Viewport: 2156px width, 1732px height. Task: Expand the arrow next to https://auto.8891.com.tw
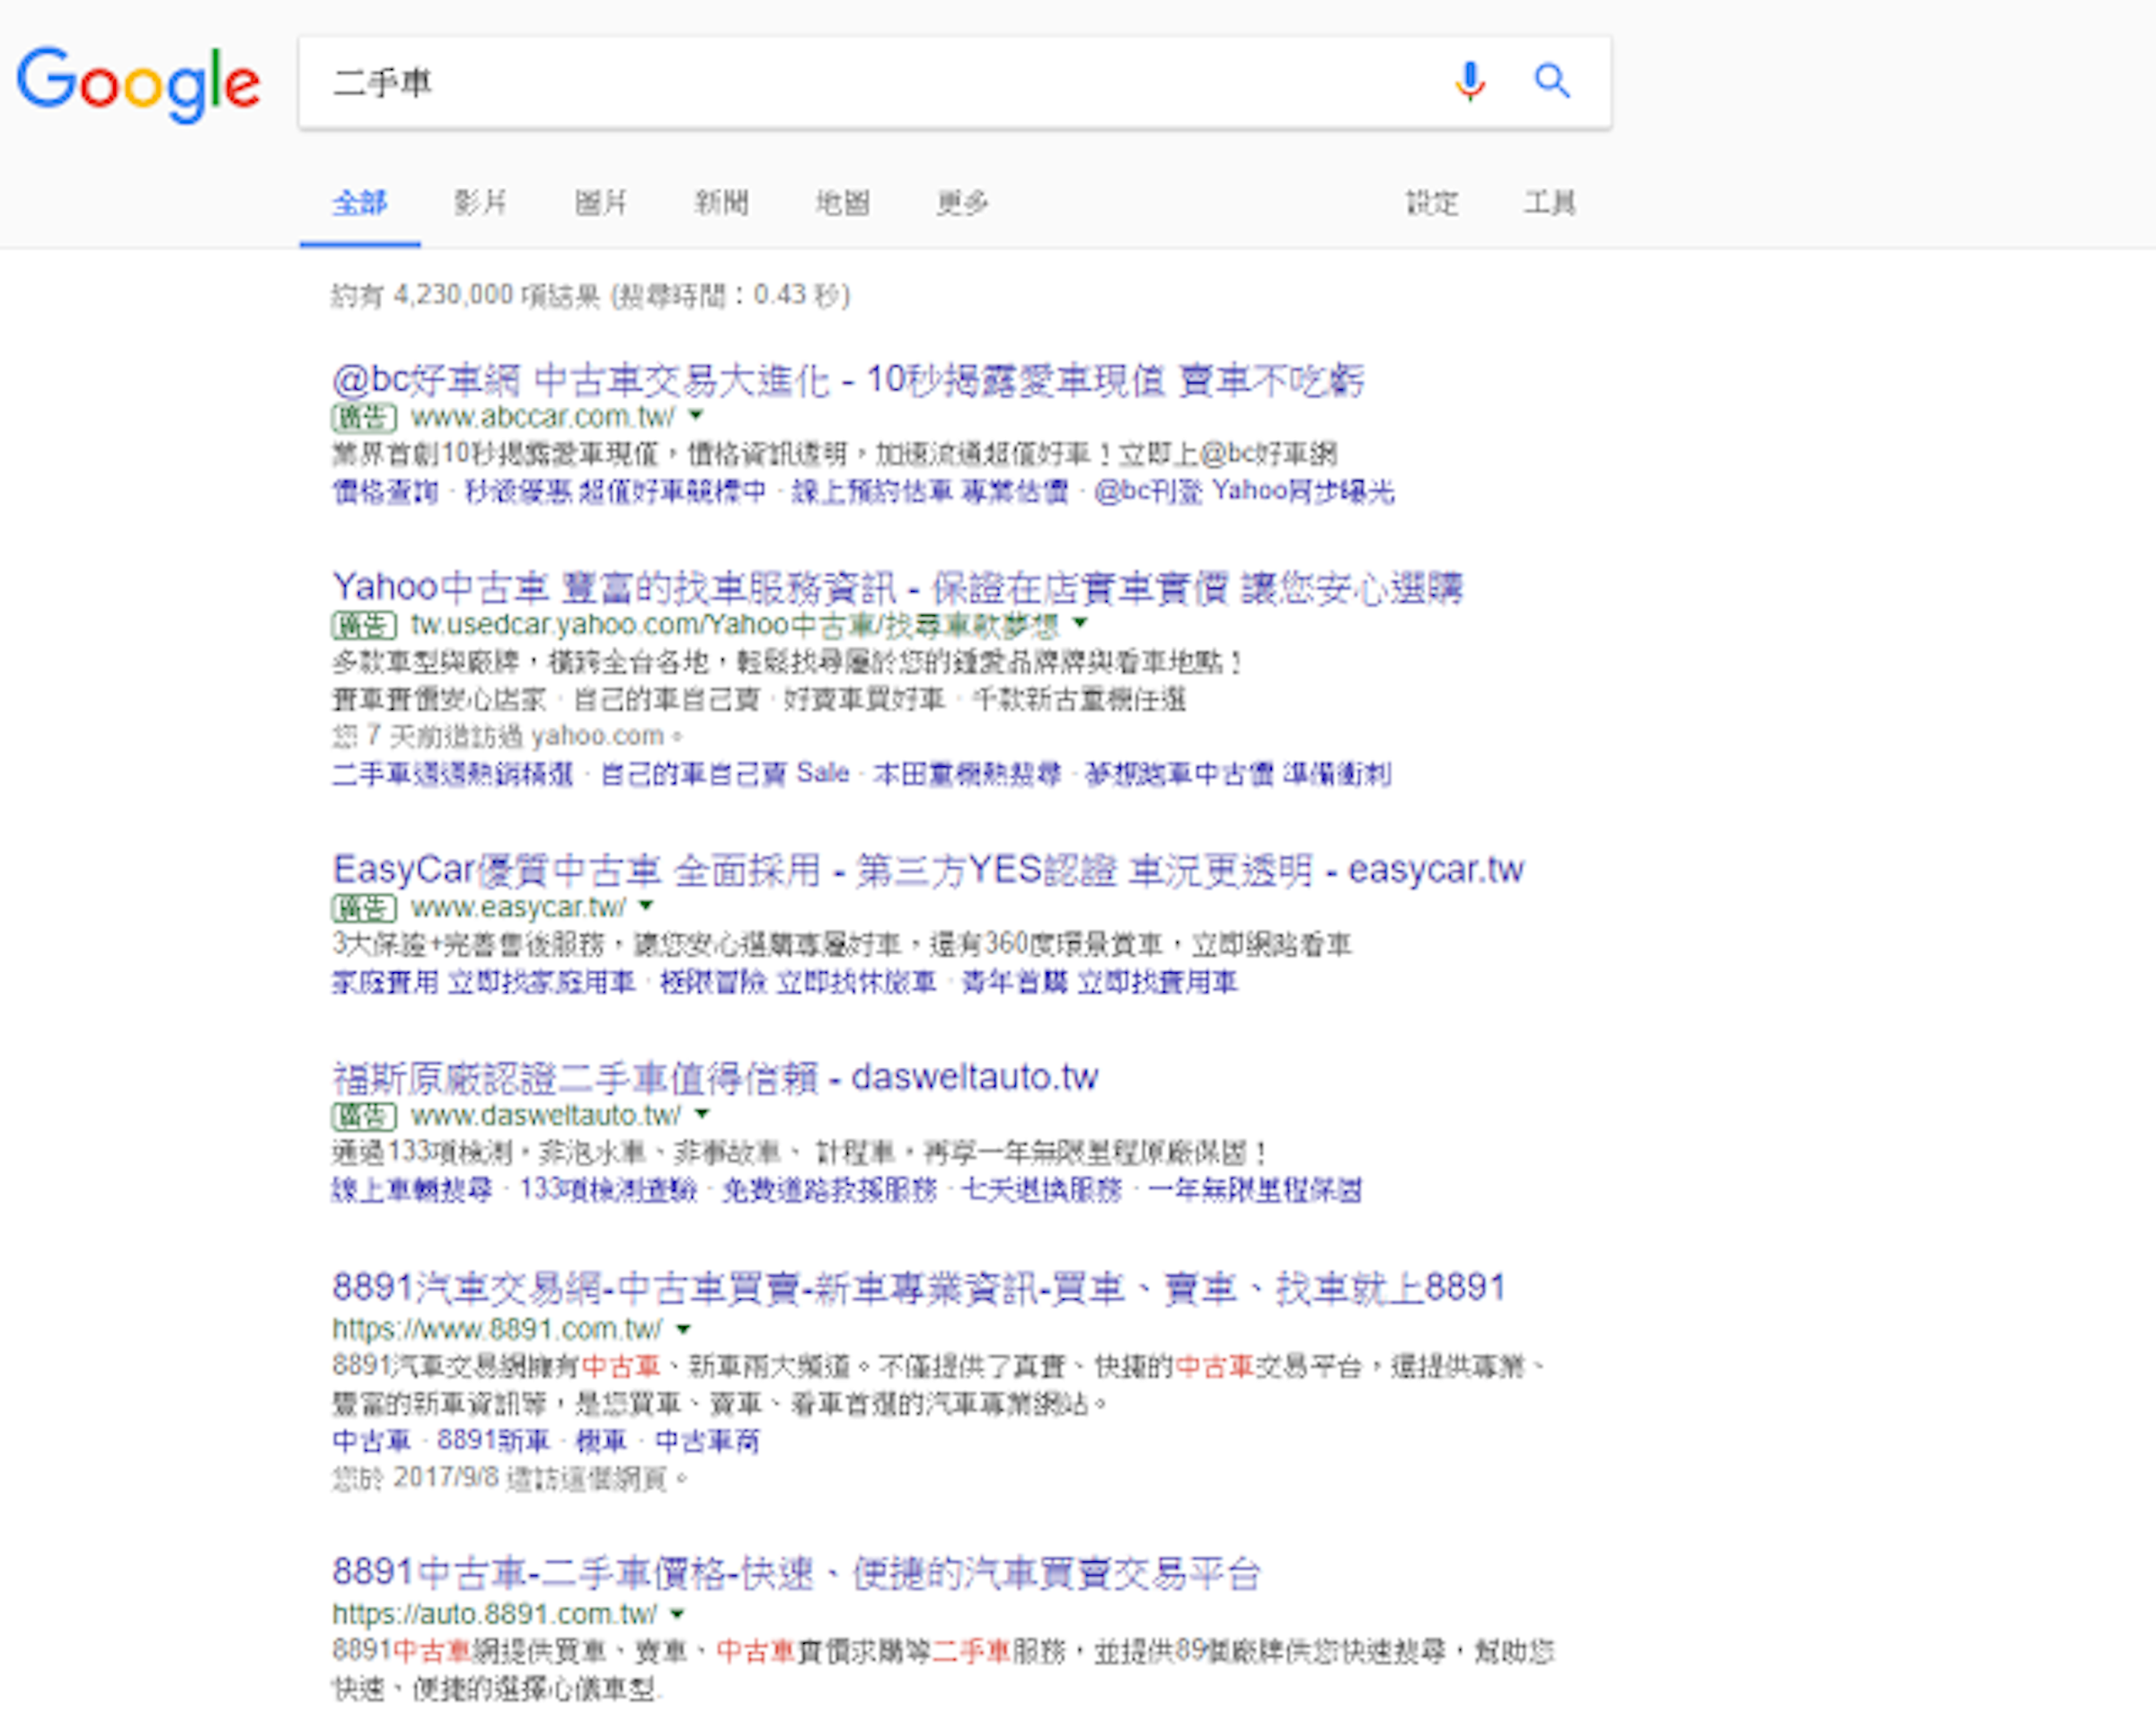coord(678,1613)
